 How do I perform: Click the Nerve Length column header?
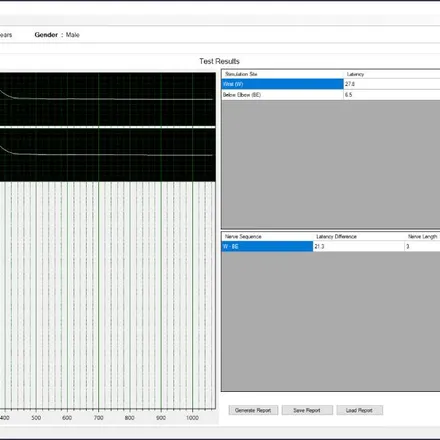pyautogui.click(x=422, y=236)
